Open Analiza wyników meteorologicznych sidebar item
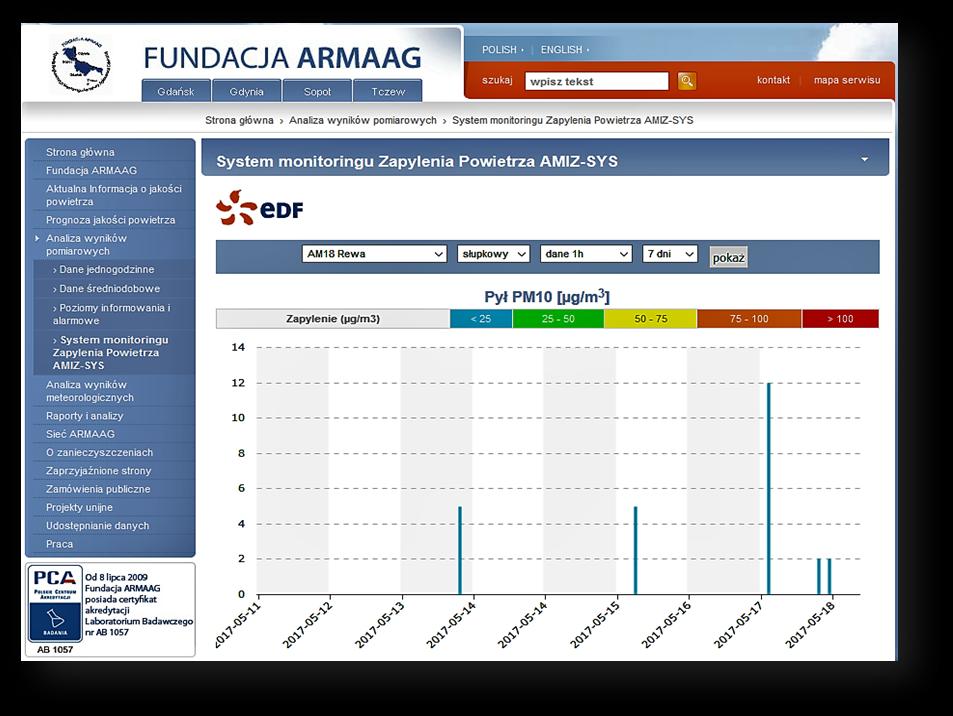The image size is (953, 716). pos(90,391)
